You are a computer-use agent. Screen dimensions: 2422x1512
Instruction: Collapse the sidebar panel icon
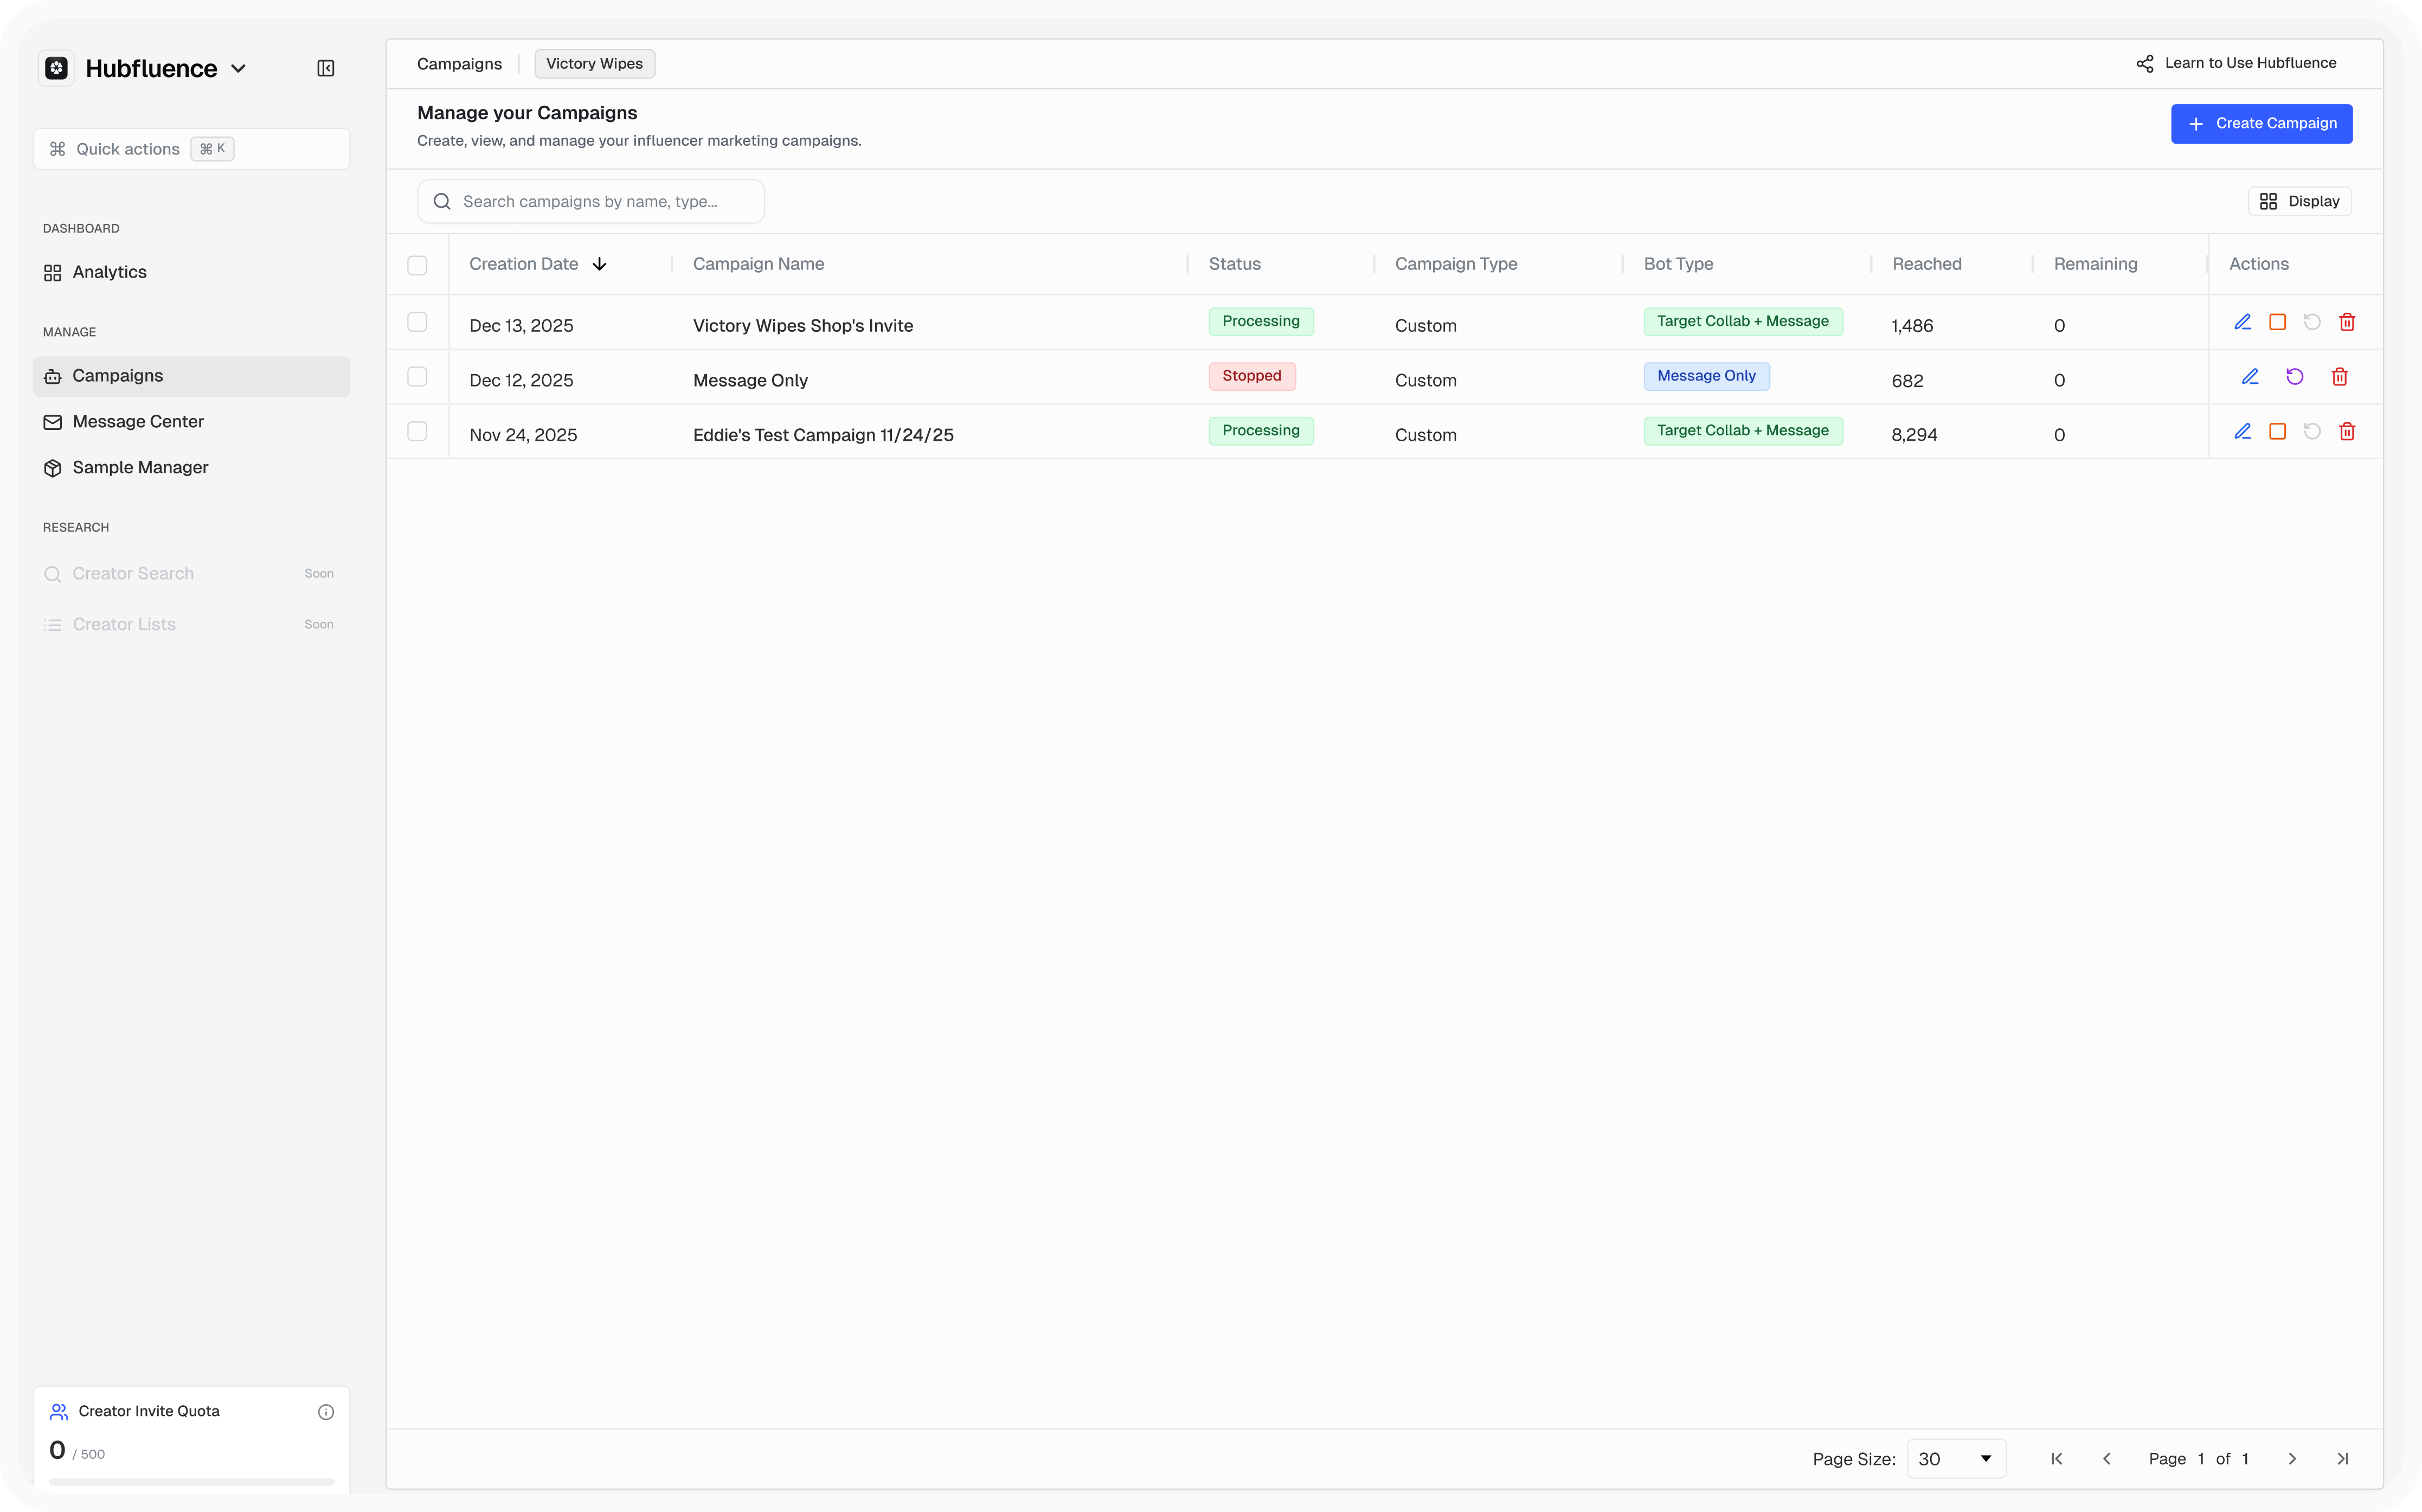click(325, 68)
